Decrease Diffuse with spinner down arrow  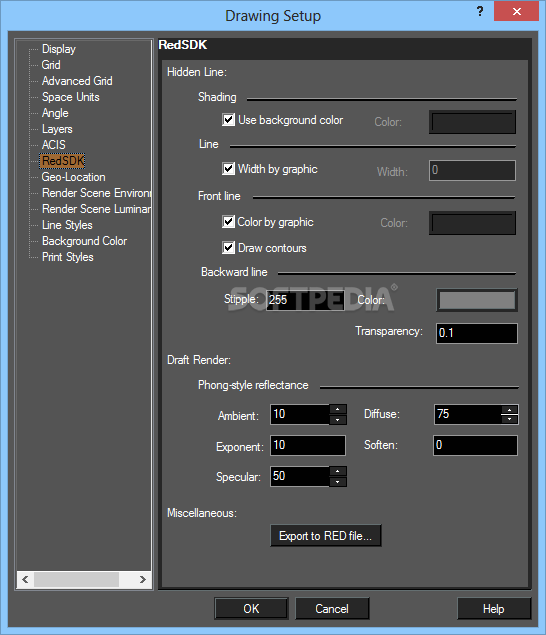510,420
